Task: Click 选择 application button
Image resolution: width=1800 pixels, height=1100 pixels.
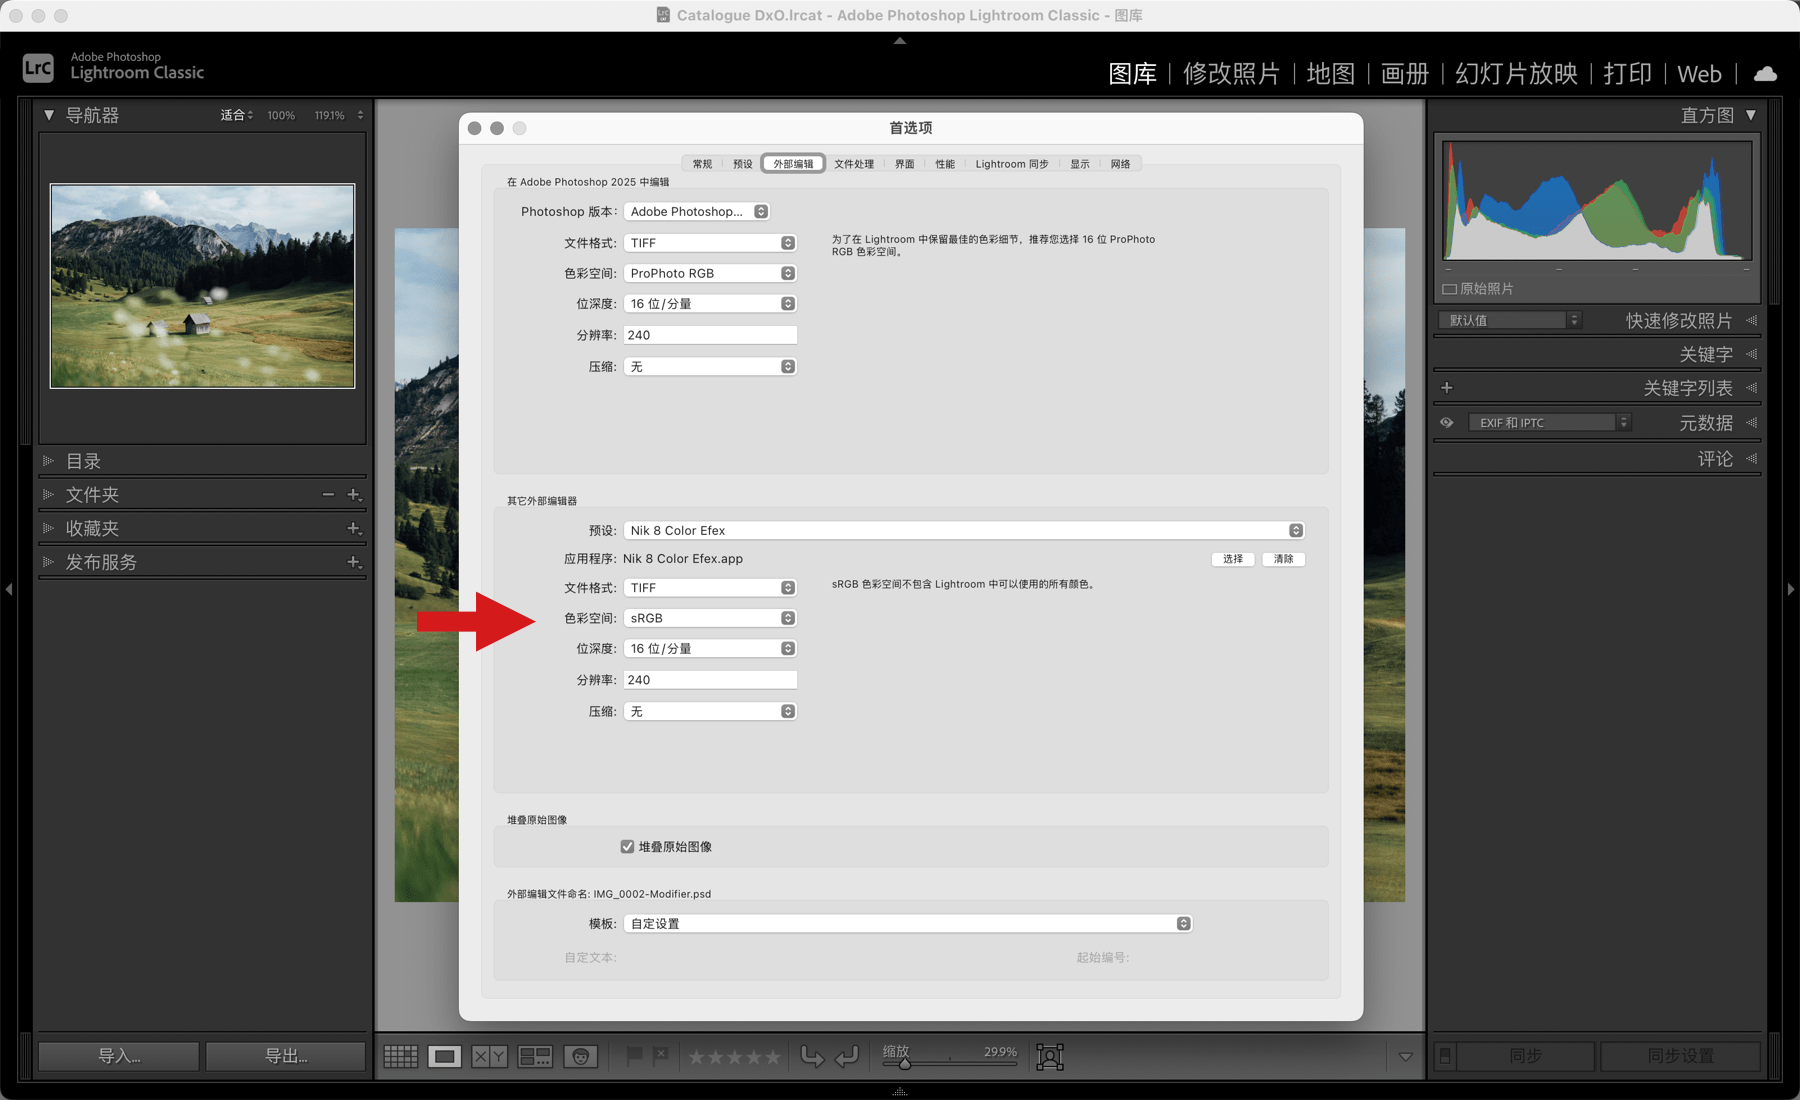Action: 1233,559
